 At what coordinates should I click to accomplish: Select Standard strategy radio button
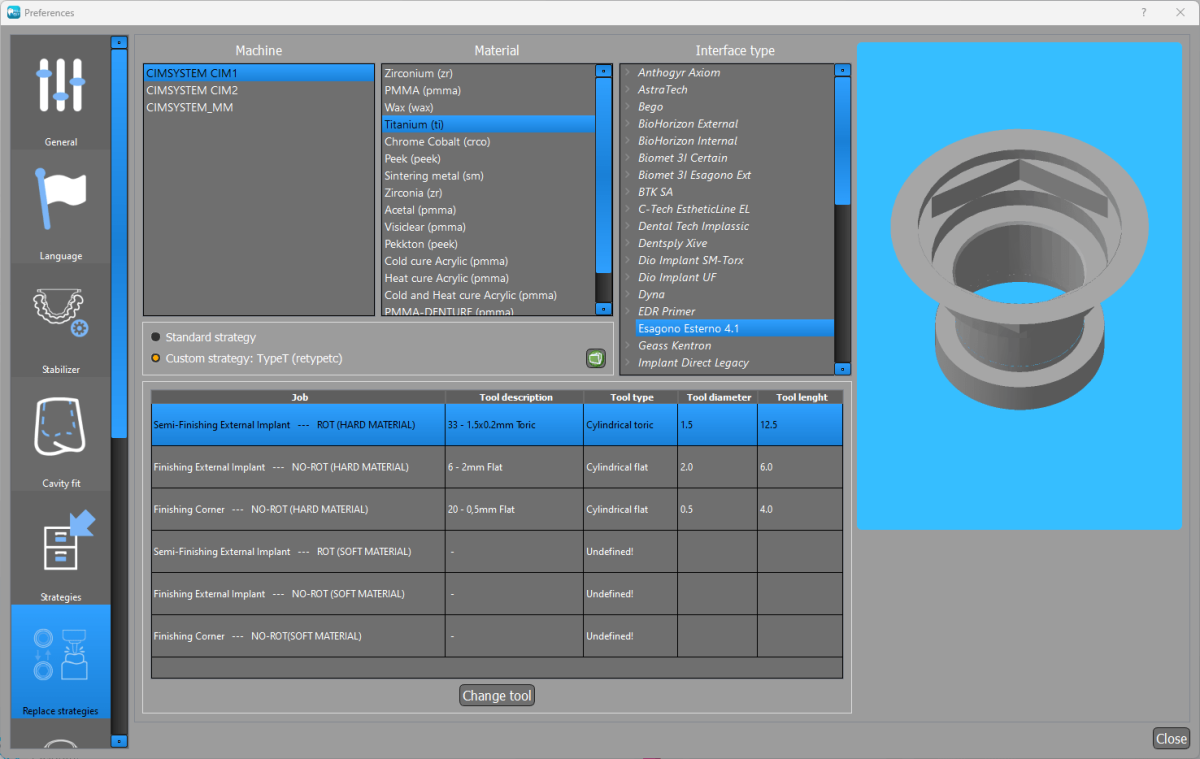[x=156, y=338]
